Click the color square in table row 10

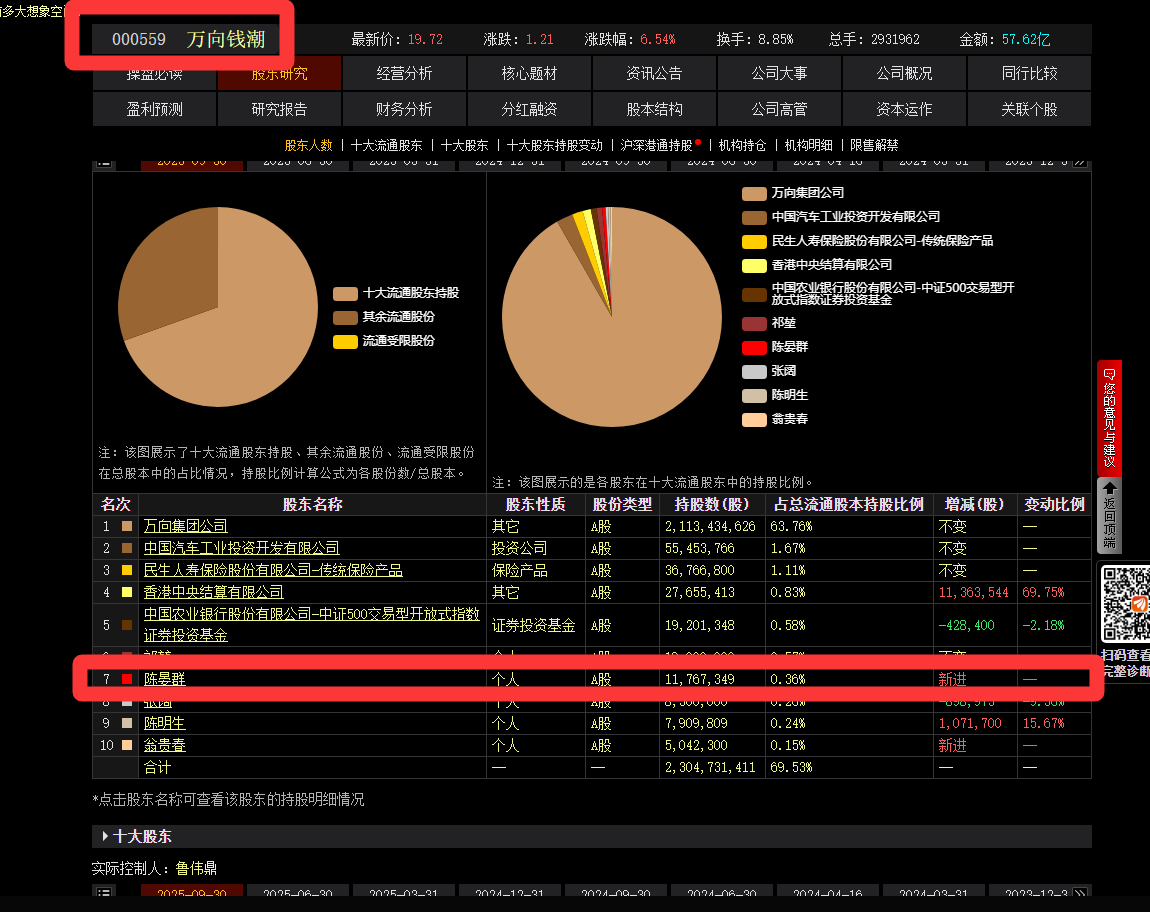(x=127, y=745)
